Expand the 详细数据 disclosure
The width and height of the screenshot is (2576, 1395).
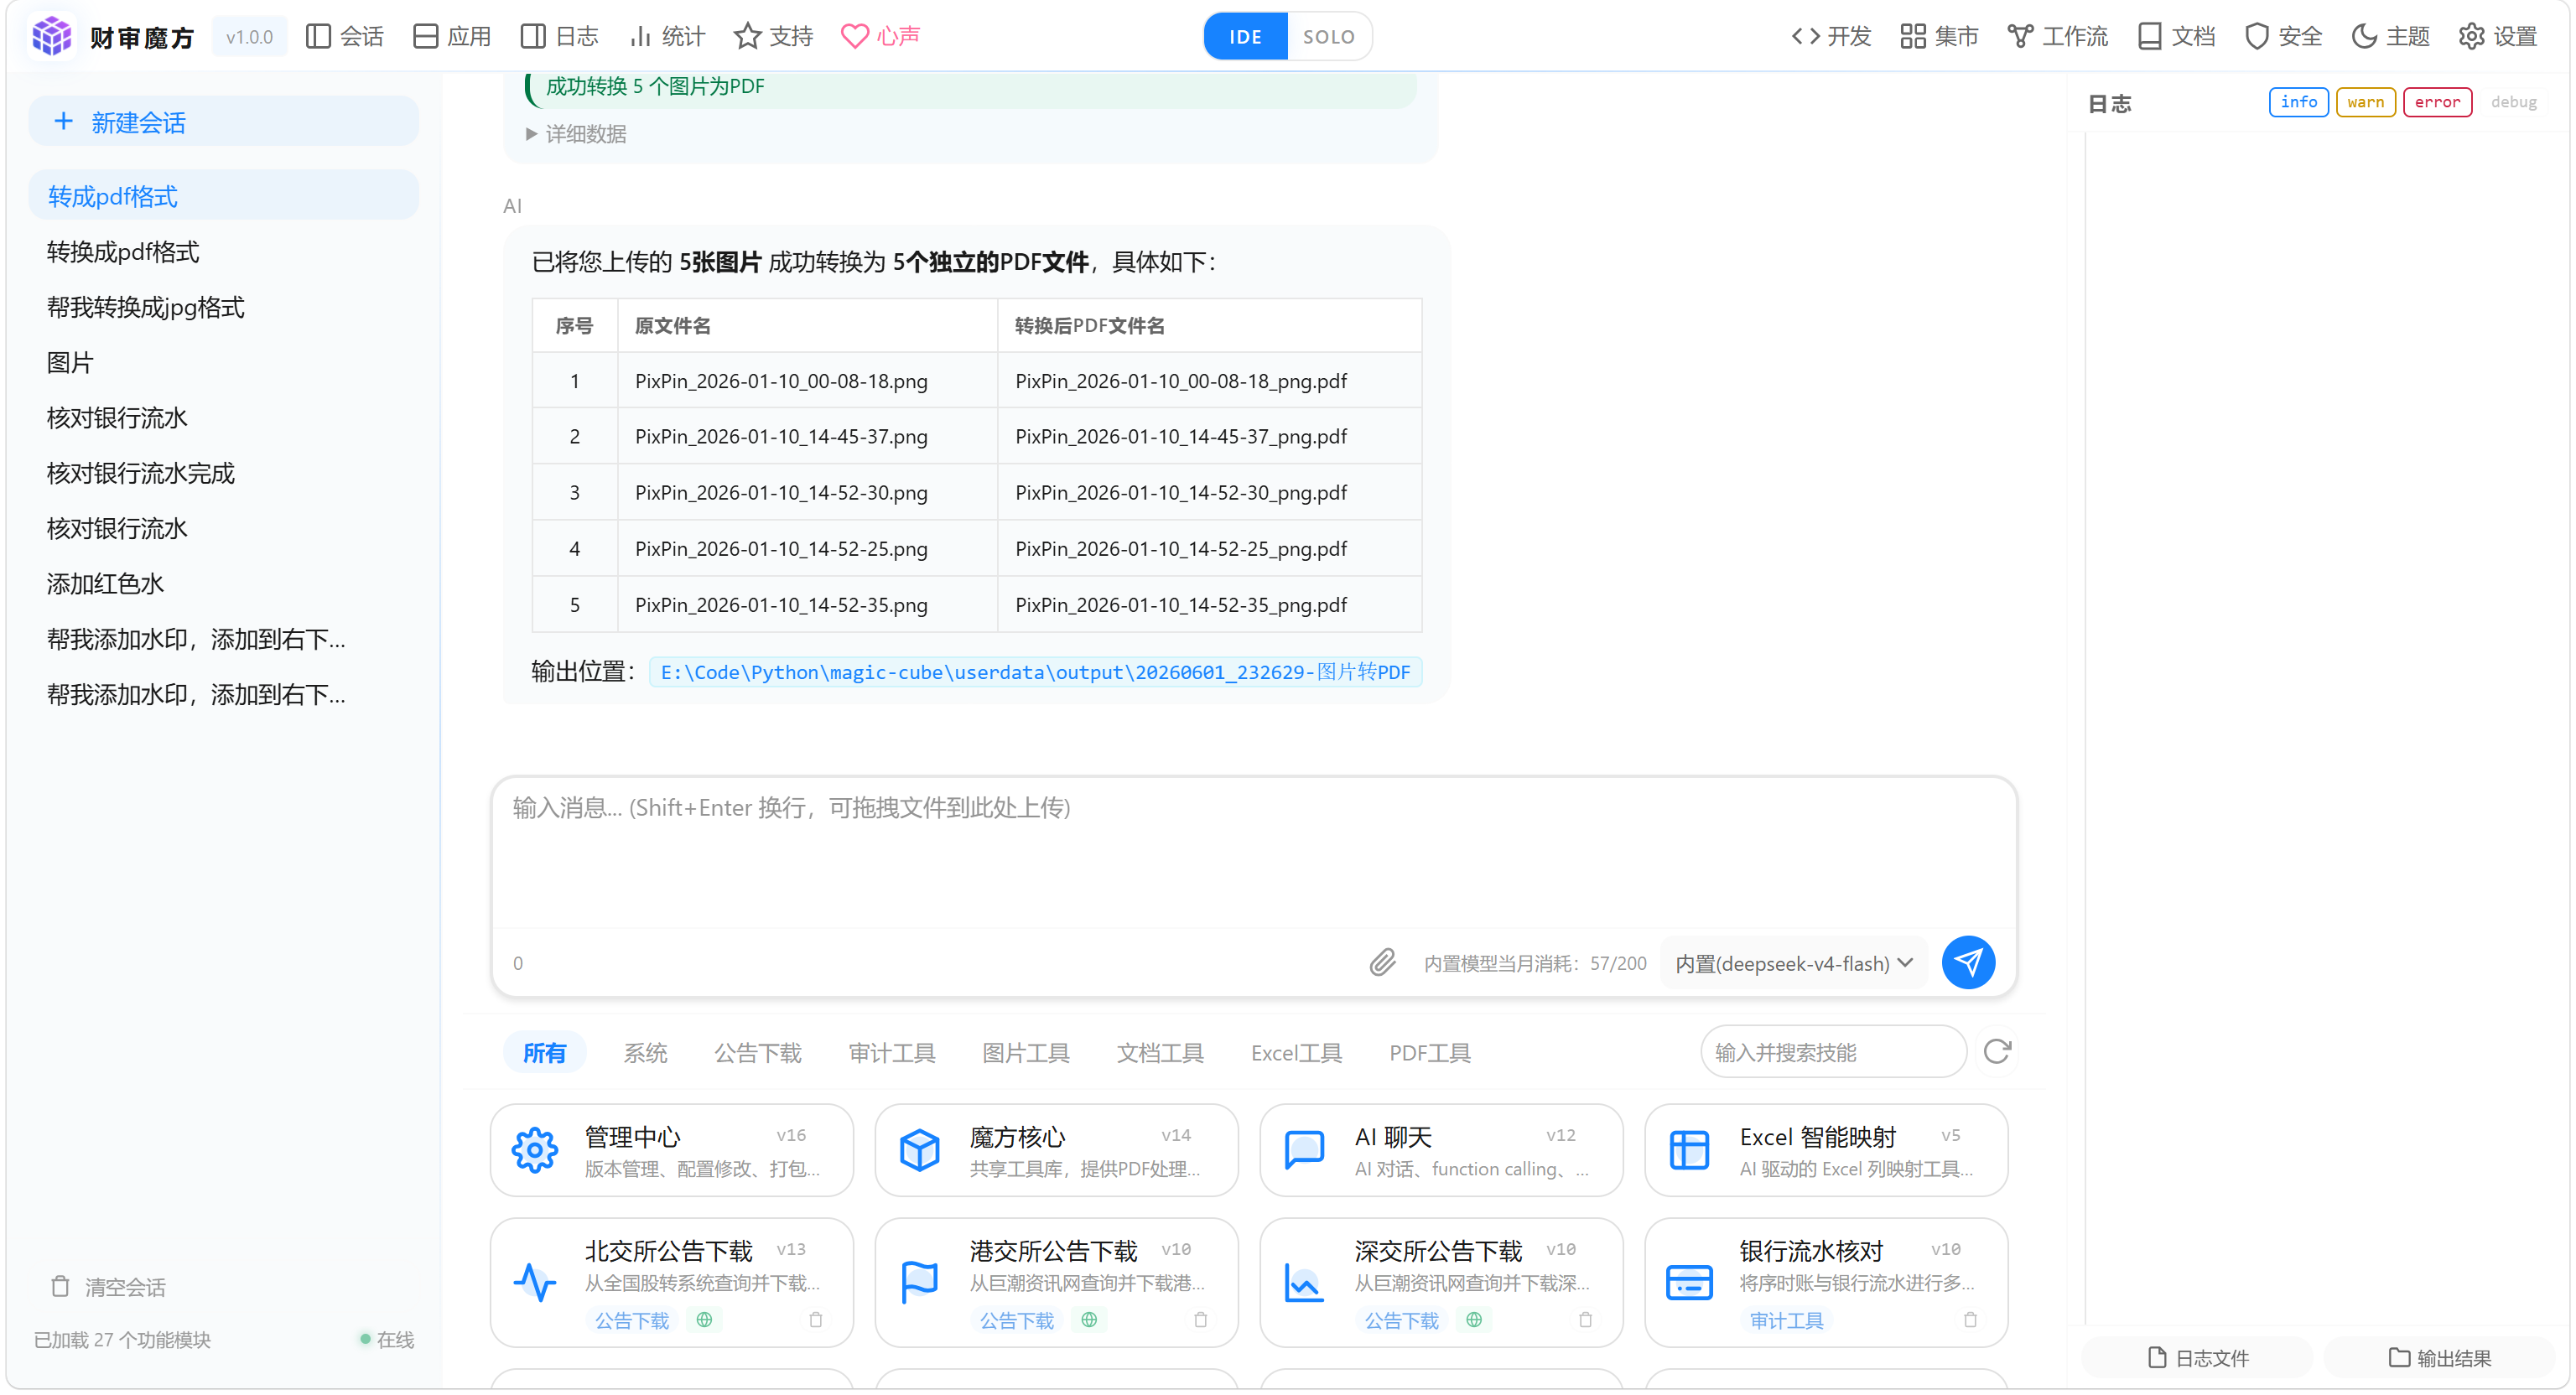coord(577,134)
